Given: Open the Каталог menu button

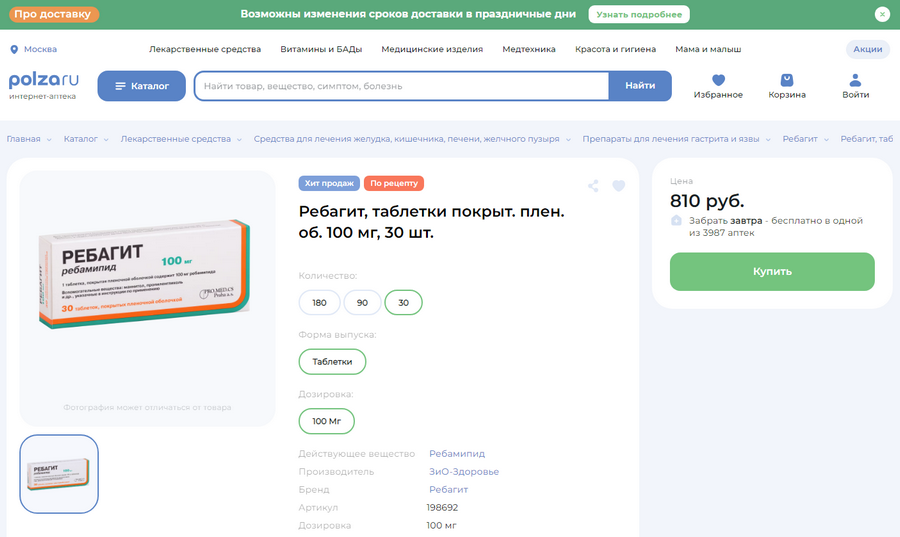Looking at the screenshot, I should pos(142,86).
